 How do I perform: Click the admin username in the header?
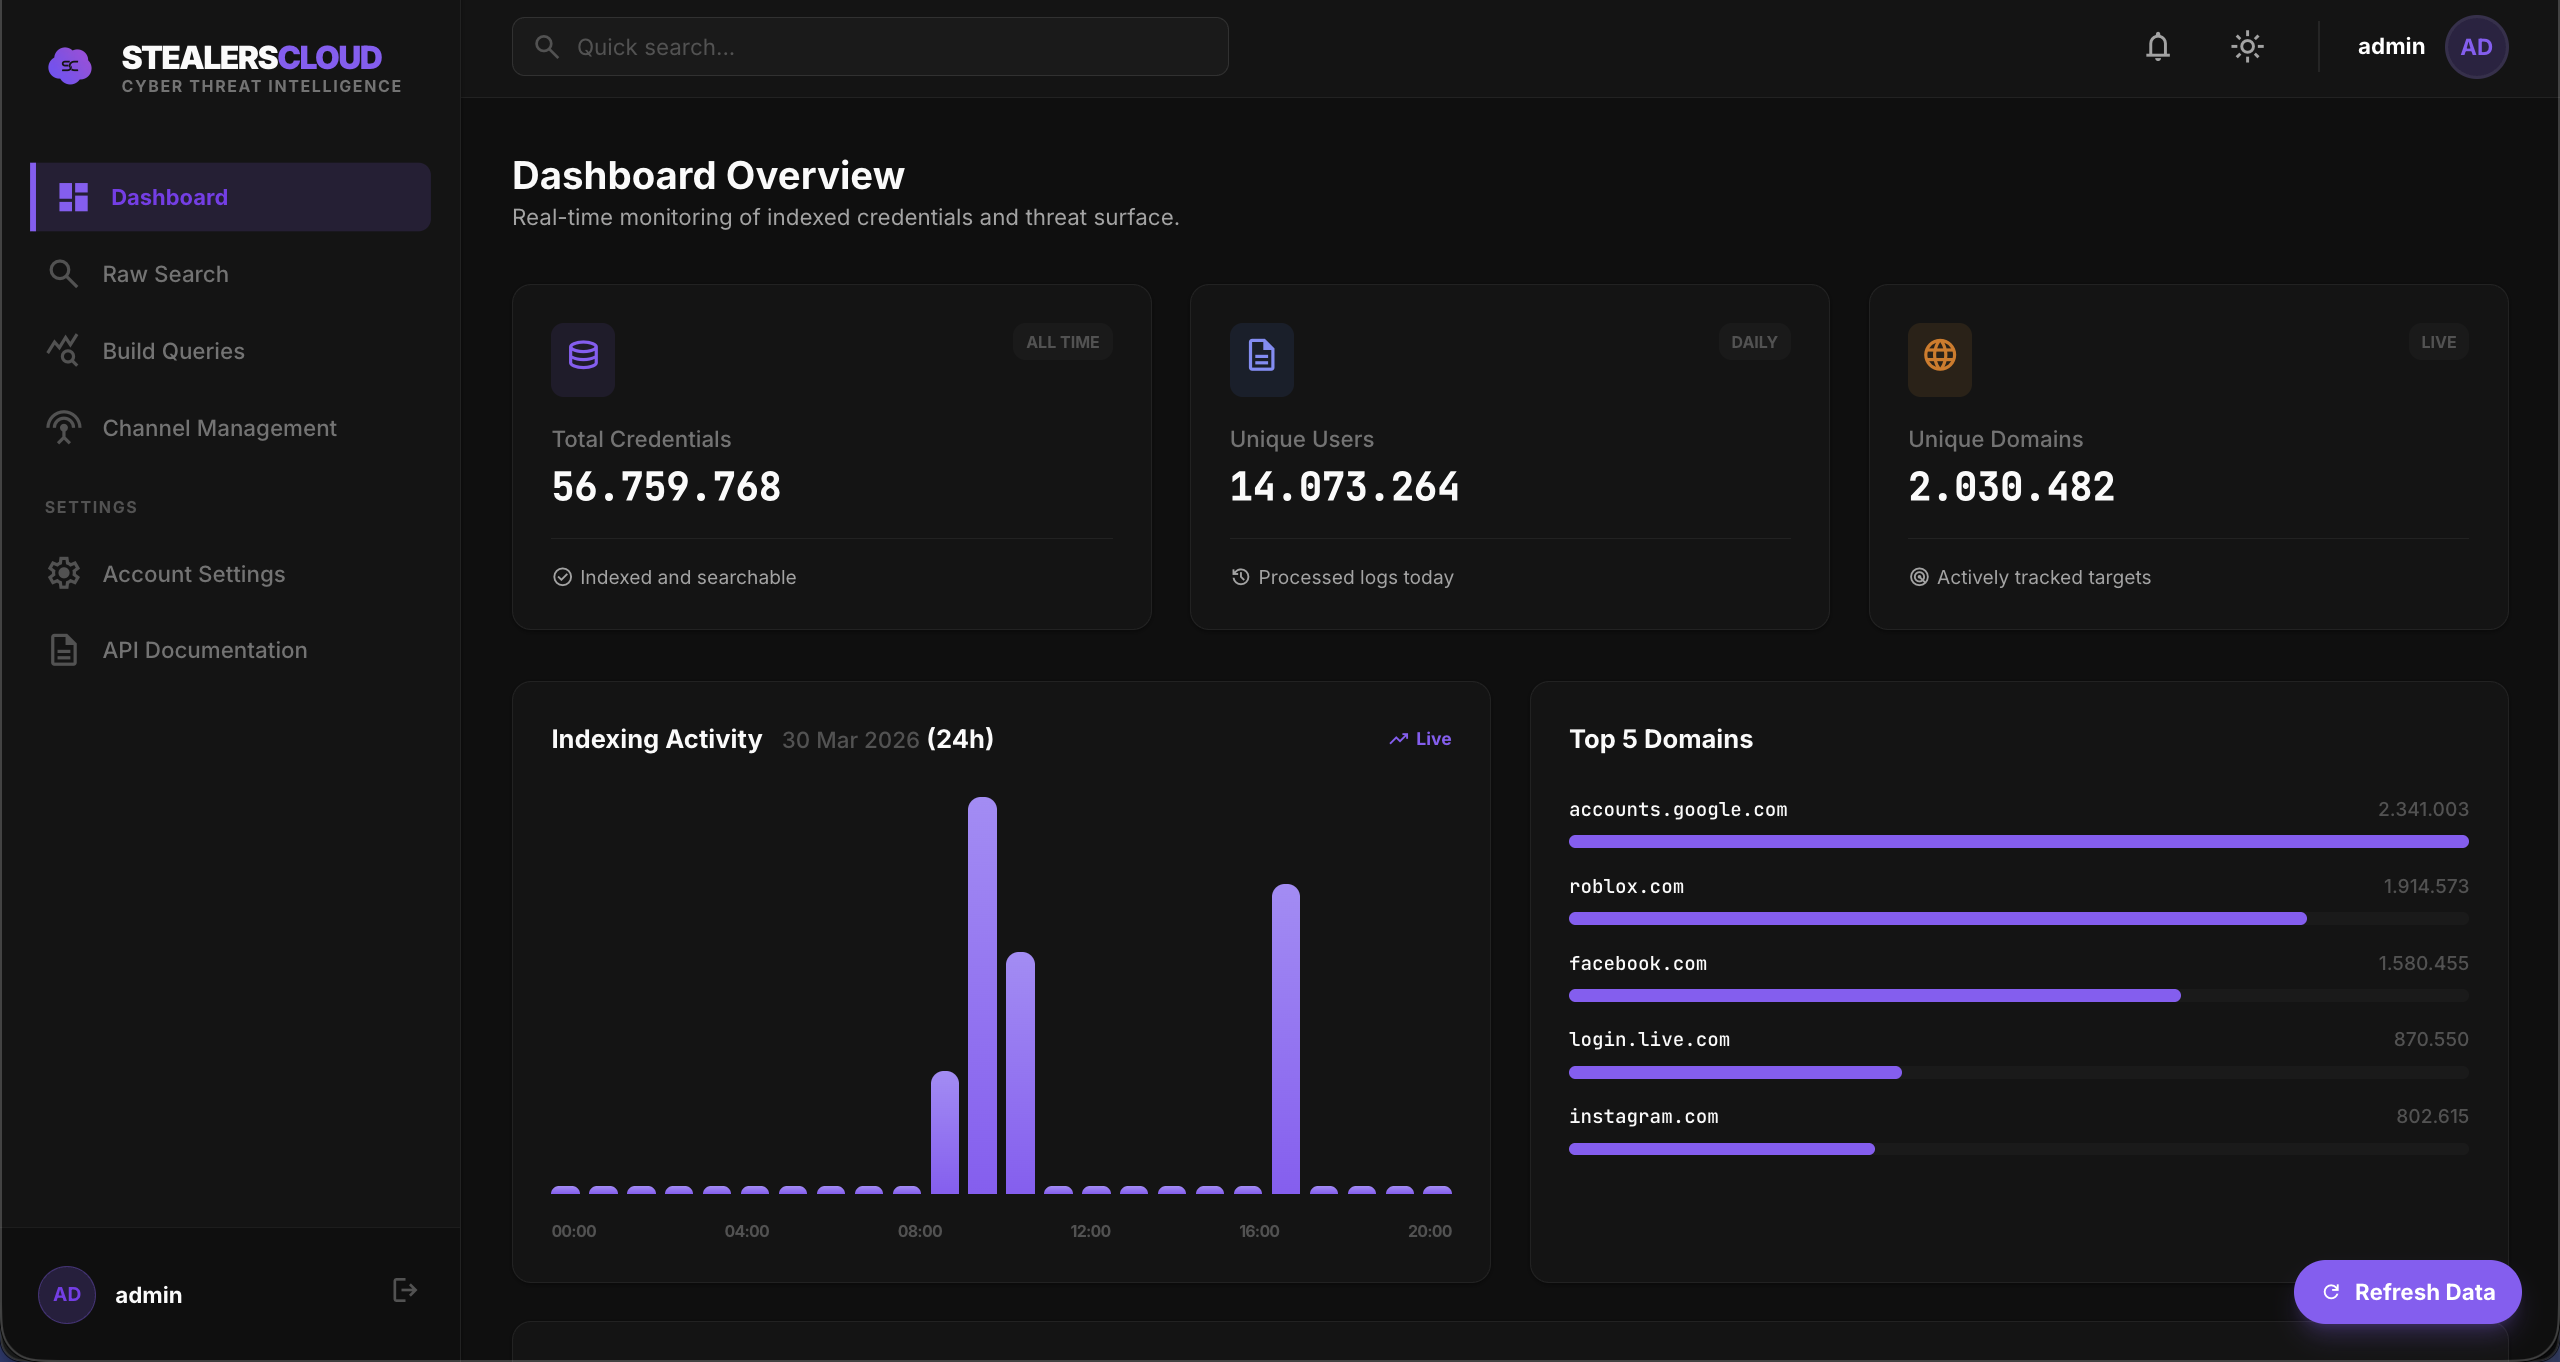2391,46
